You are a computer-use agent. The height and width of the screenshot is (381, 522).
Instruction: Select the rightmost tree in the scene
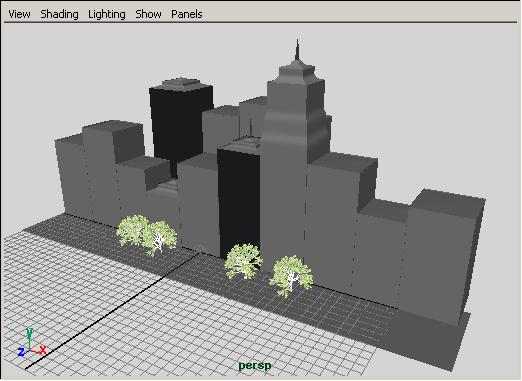tap(291, 276)
